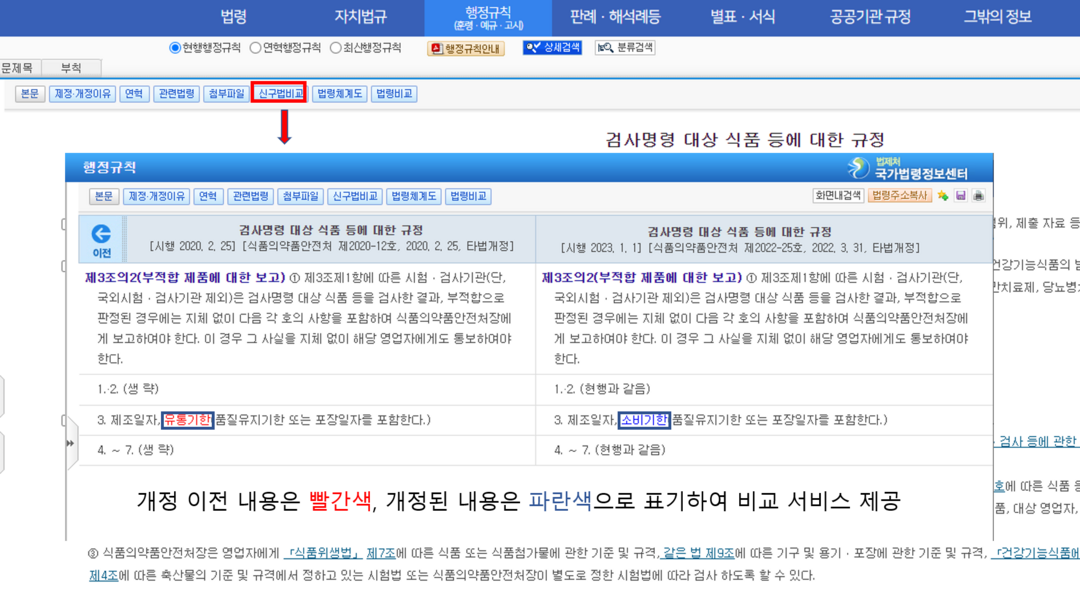Screen dimensions: 1080x594
Task: Select the 현행행정규칙 radio button
Action: pyautogui.click(x=176, y=48)
